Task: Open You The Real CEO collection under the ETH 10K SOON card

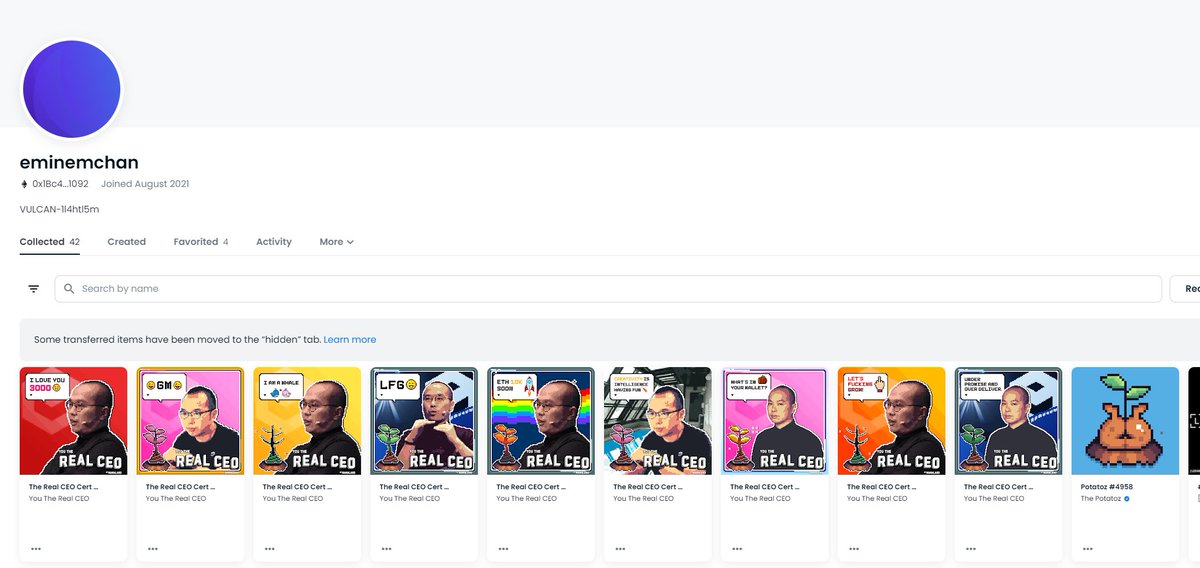Action: tap(527, 498)
